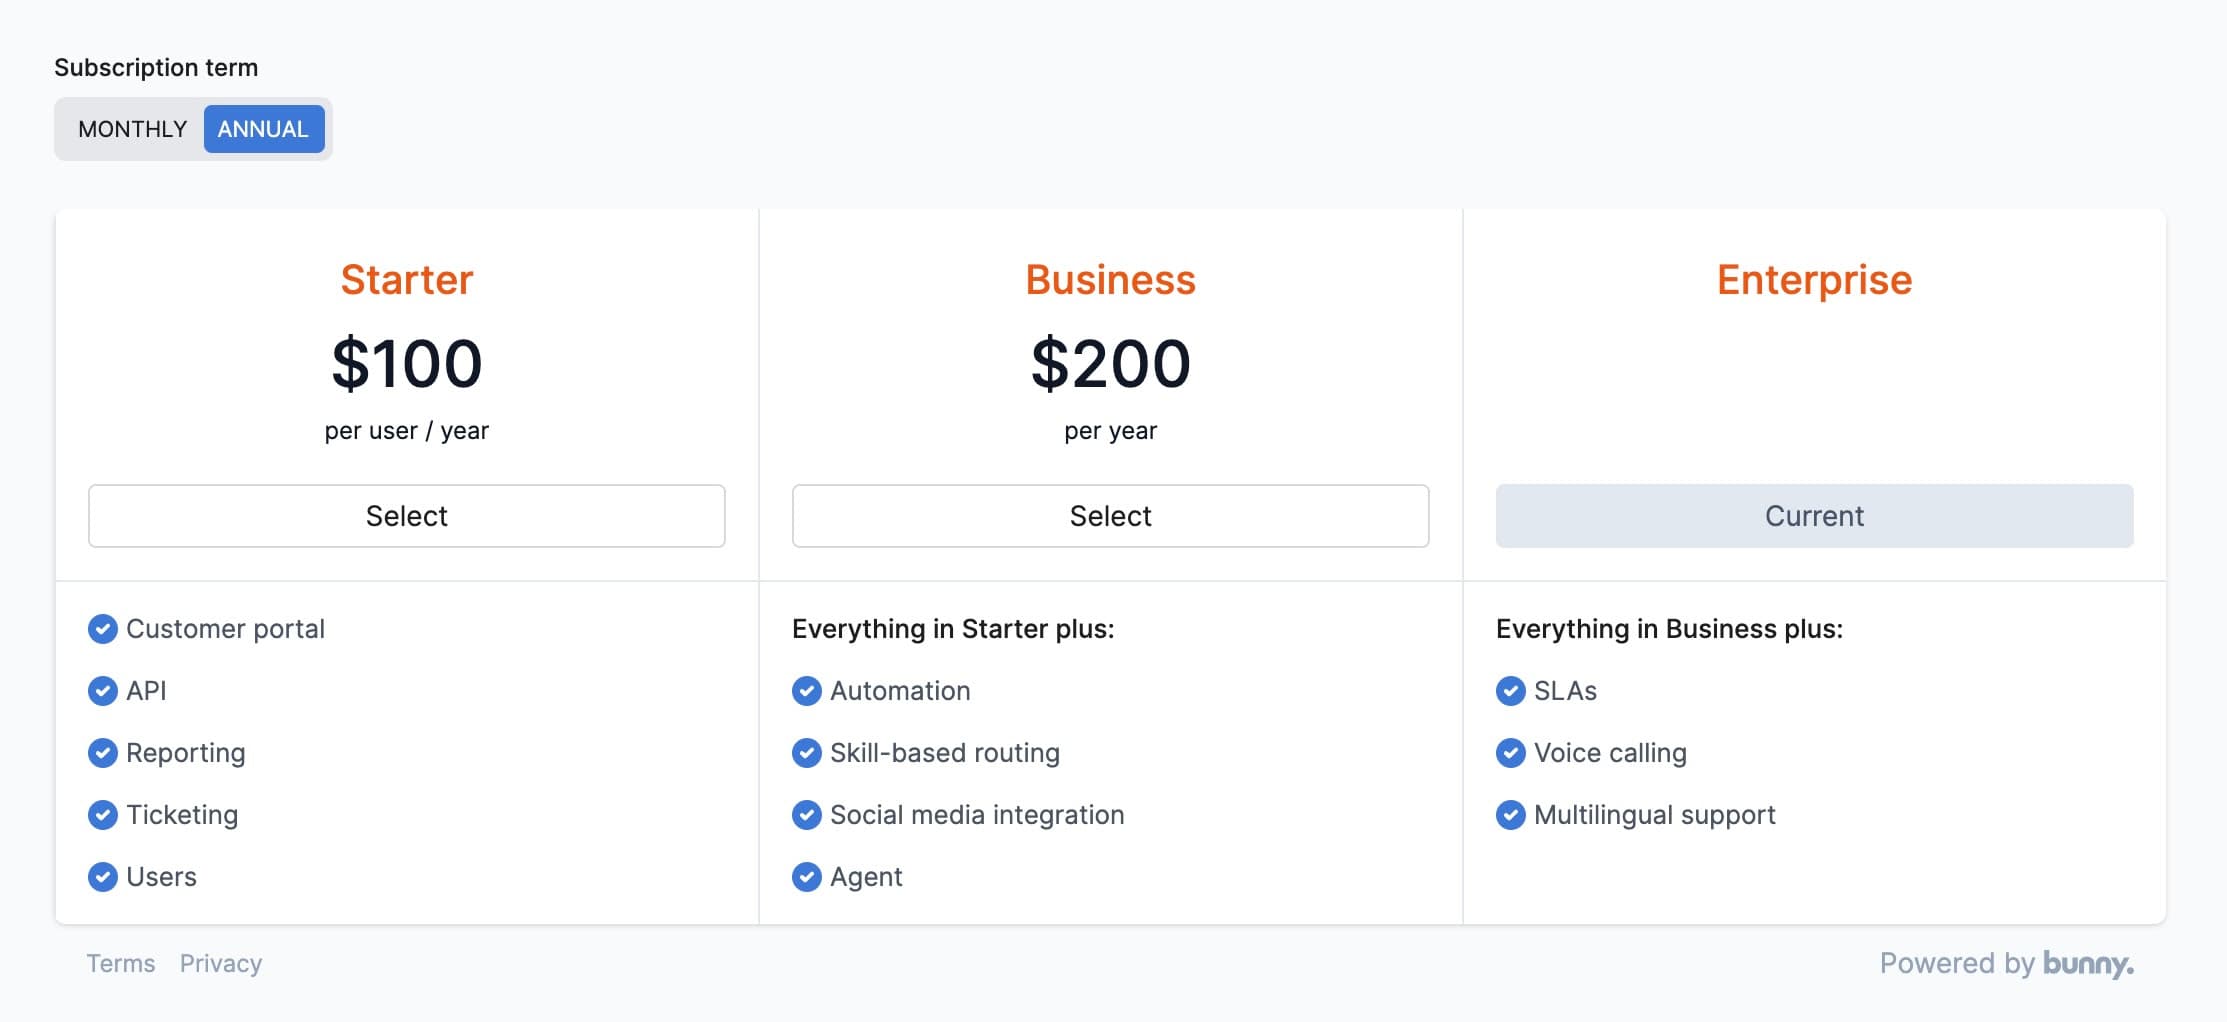Click the checkmark icon beside Reporting
2227x1022 pixels.
[x=103, y=753]
